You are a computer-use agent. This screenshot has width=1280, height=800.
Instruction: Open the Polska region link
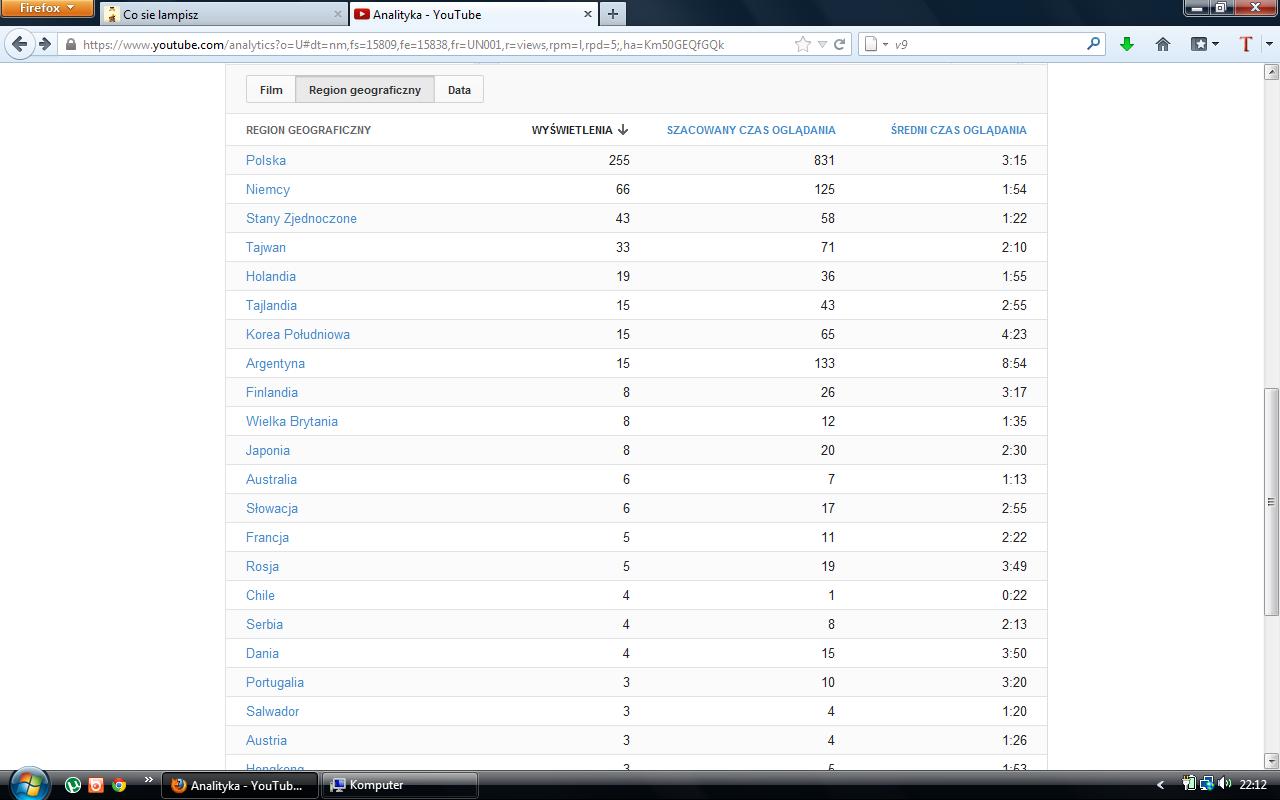(266, 160)
